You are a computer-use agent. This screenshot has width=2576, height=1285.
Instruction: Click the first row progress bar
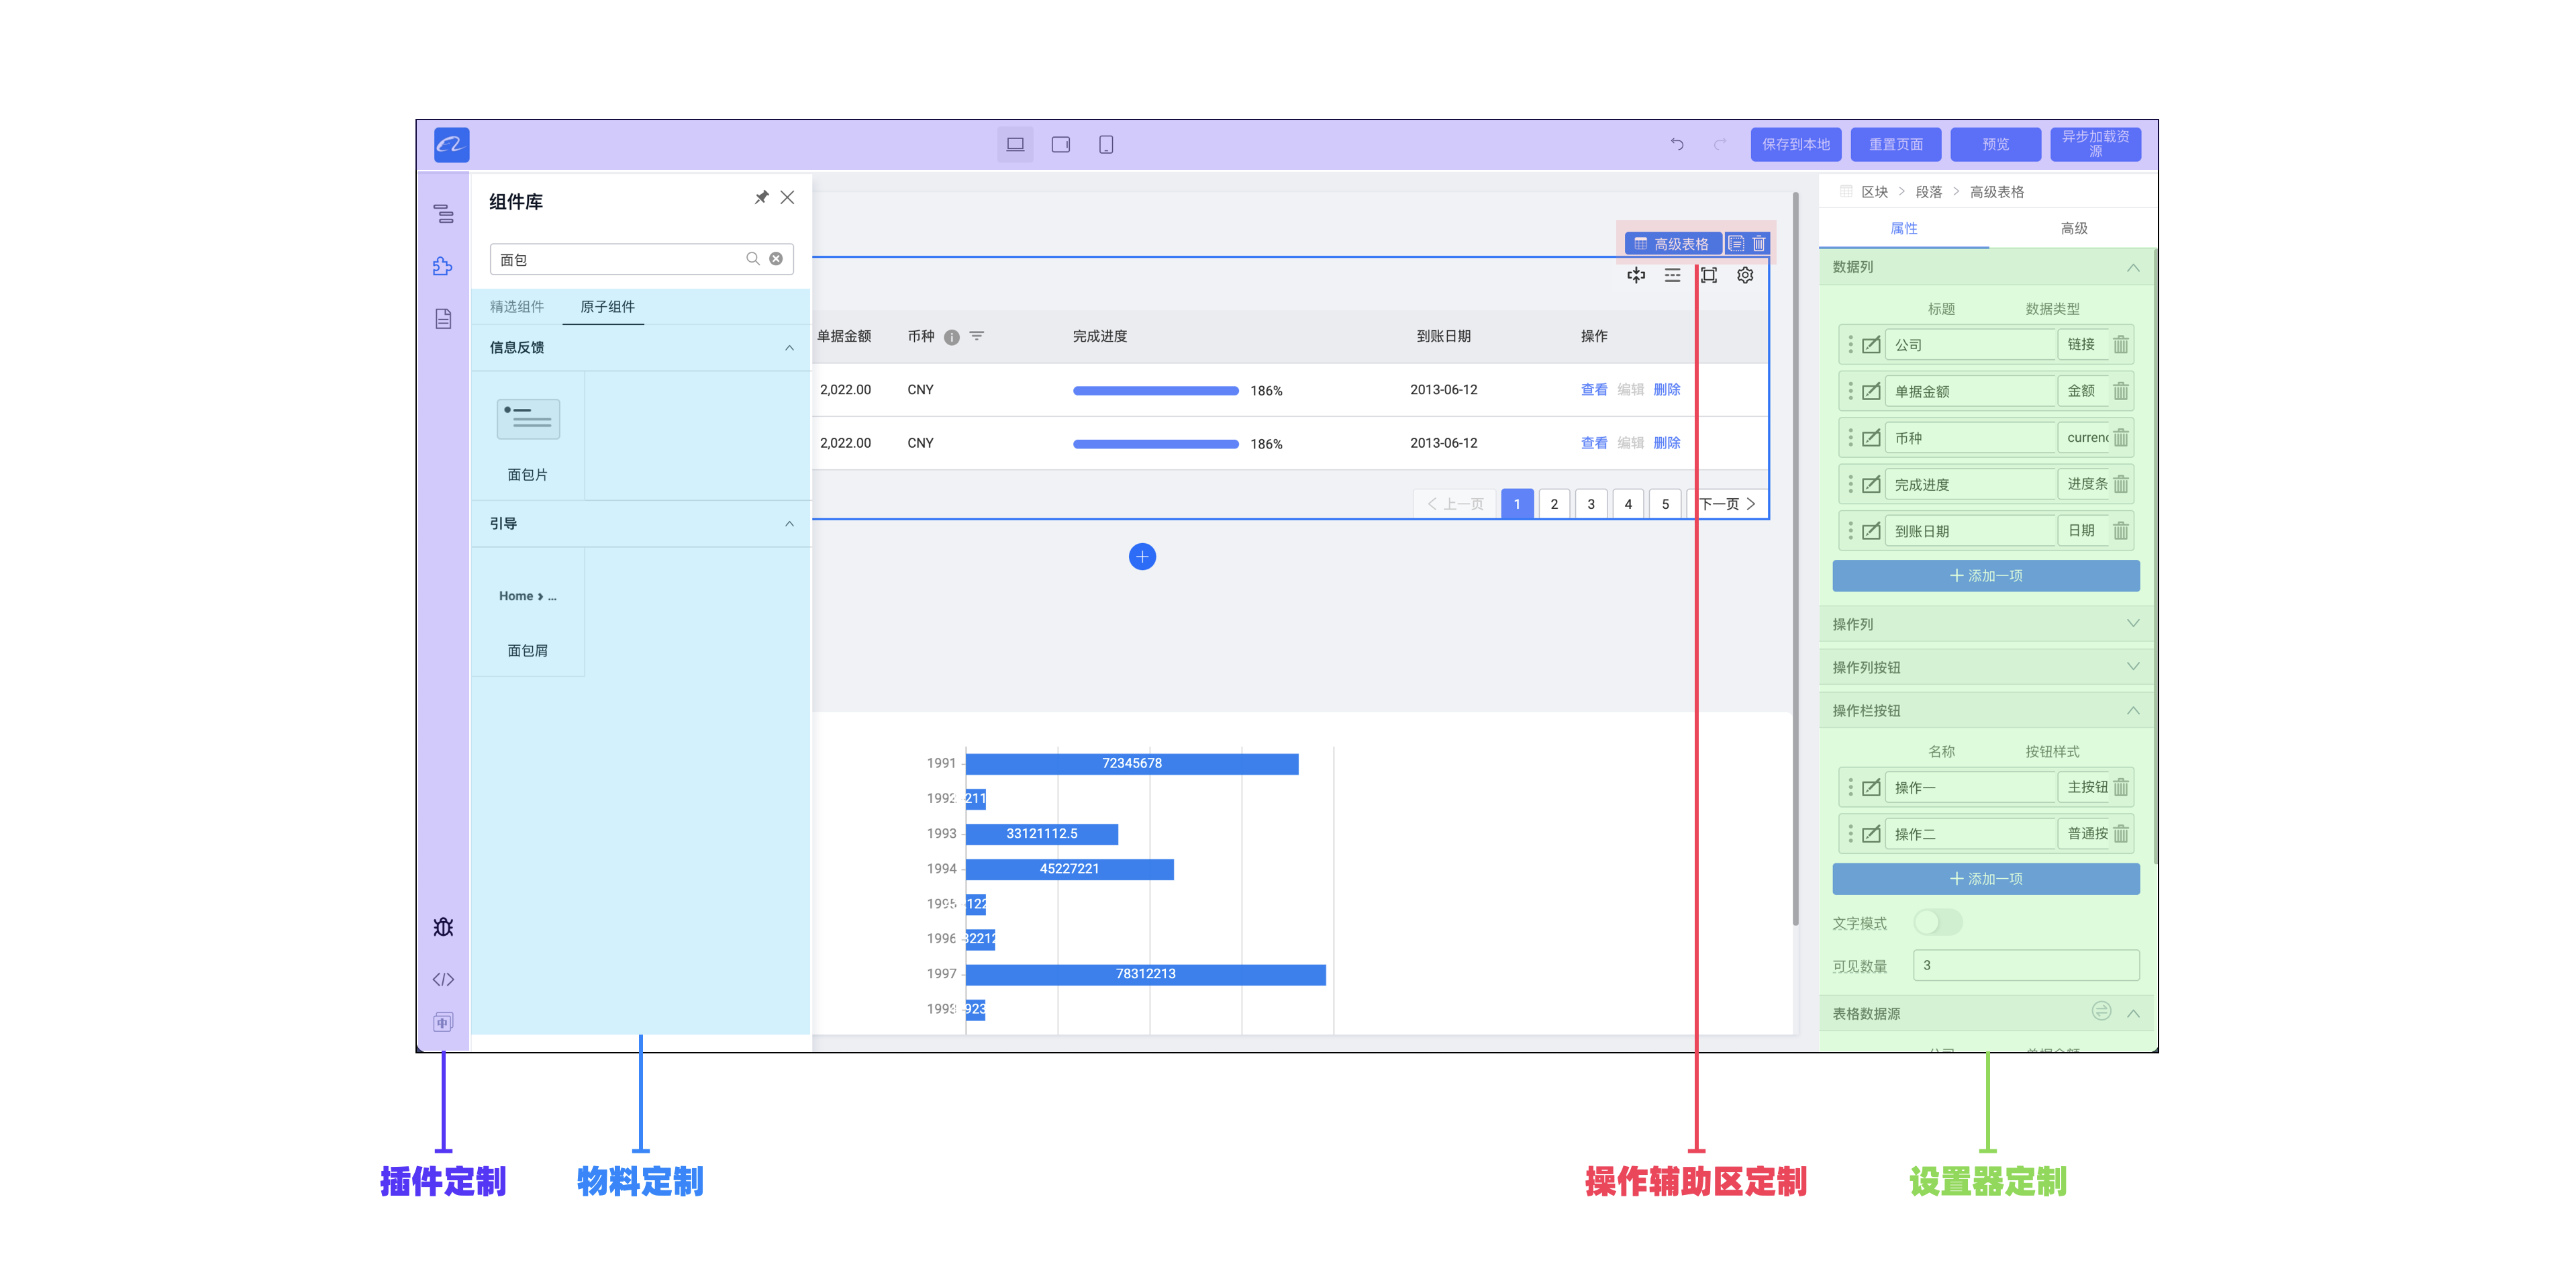coord(1155,391)
